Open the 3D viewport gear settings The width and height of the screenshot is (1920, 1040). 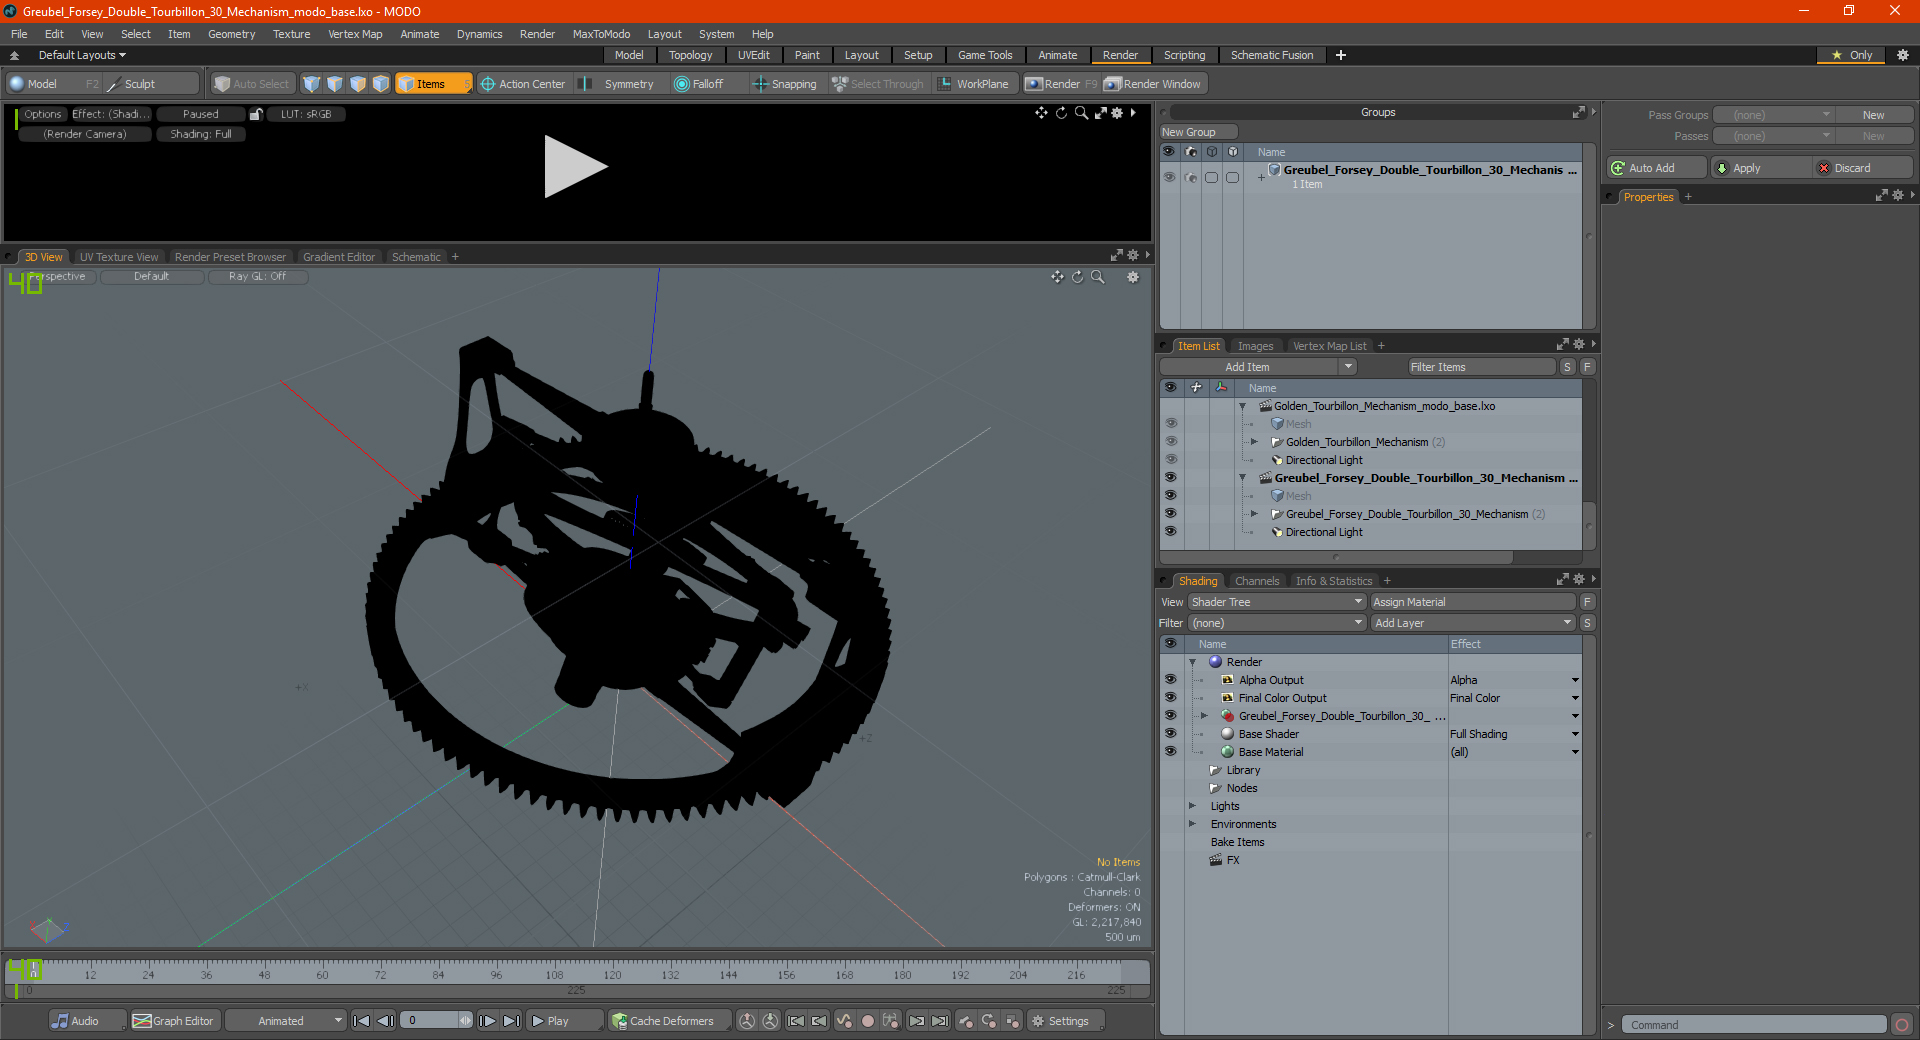click(x=1133, y=277)
